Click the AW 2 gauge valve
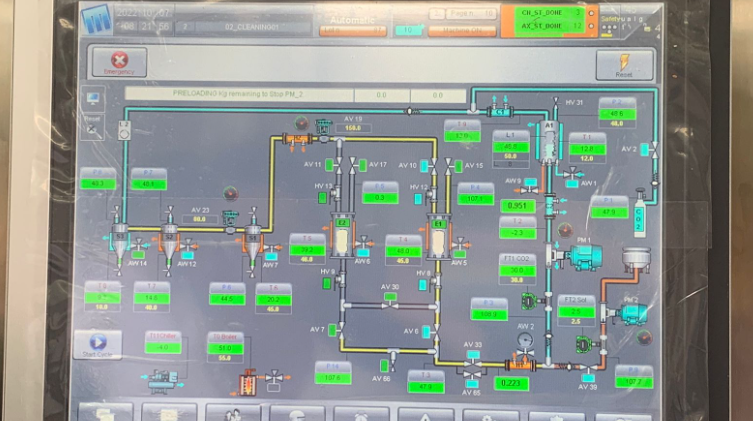 (x=524, y=343)
